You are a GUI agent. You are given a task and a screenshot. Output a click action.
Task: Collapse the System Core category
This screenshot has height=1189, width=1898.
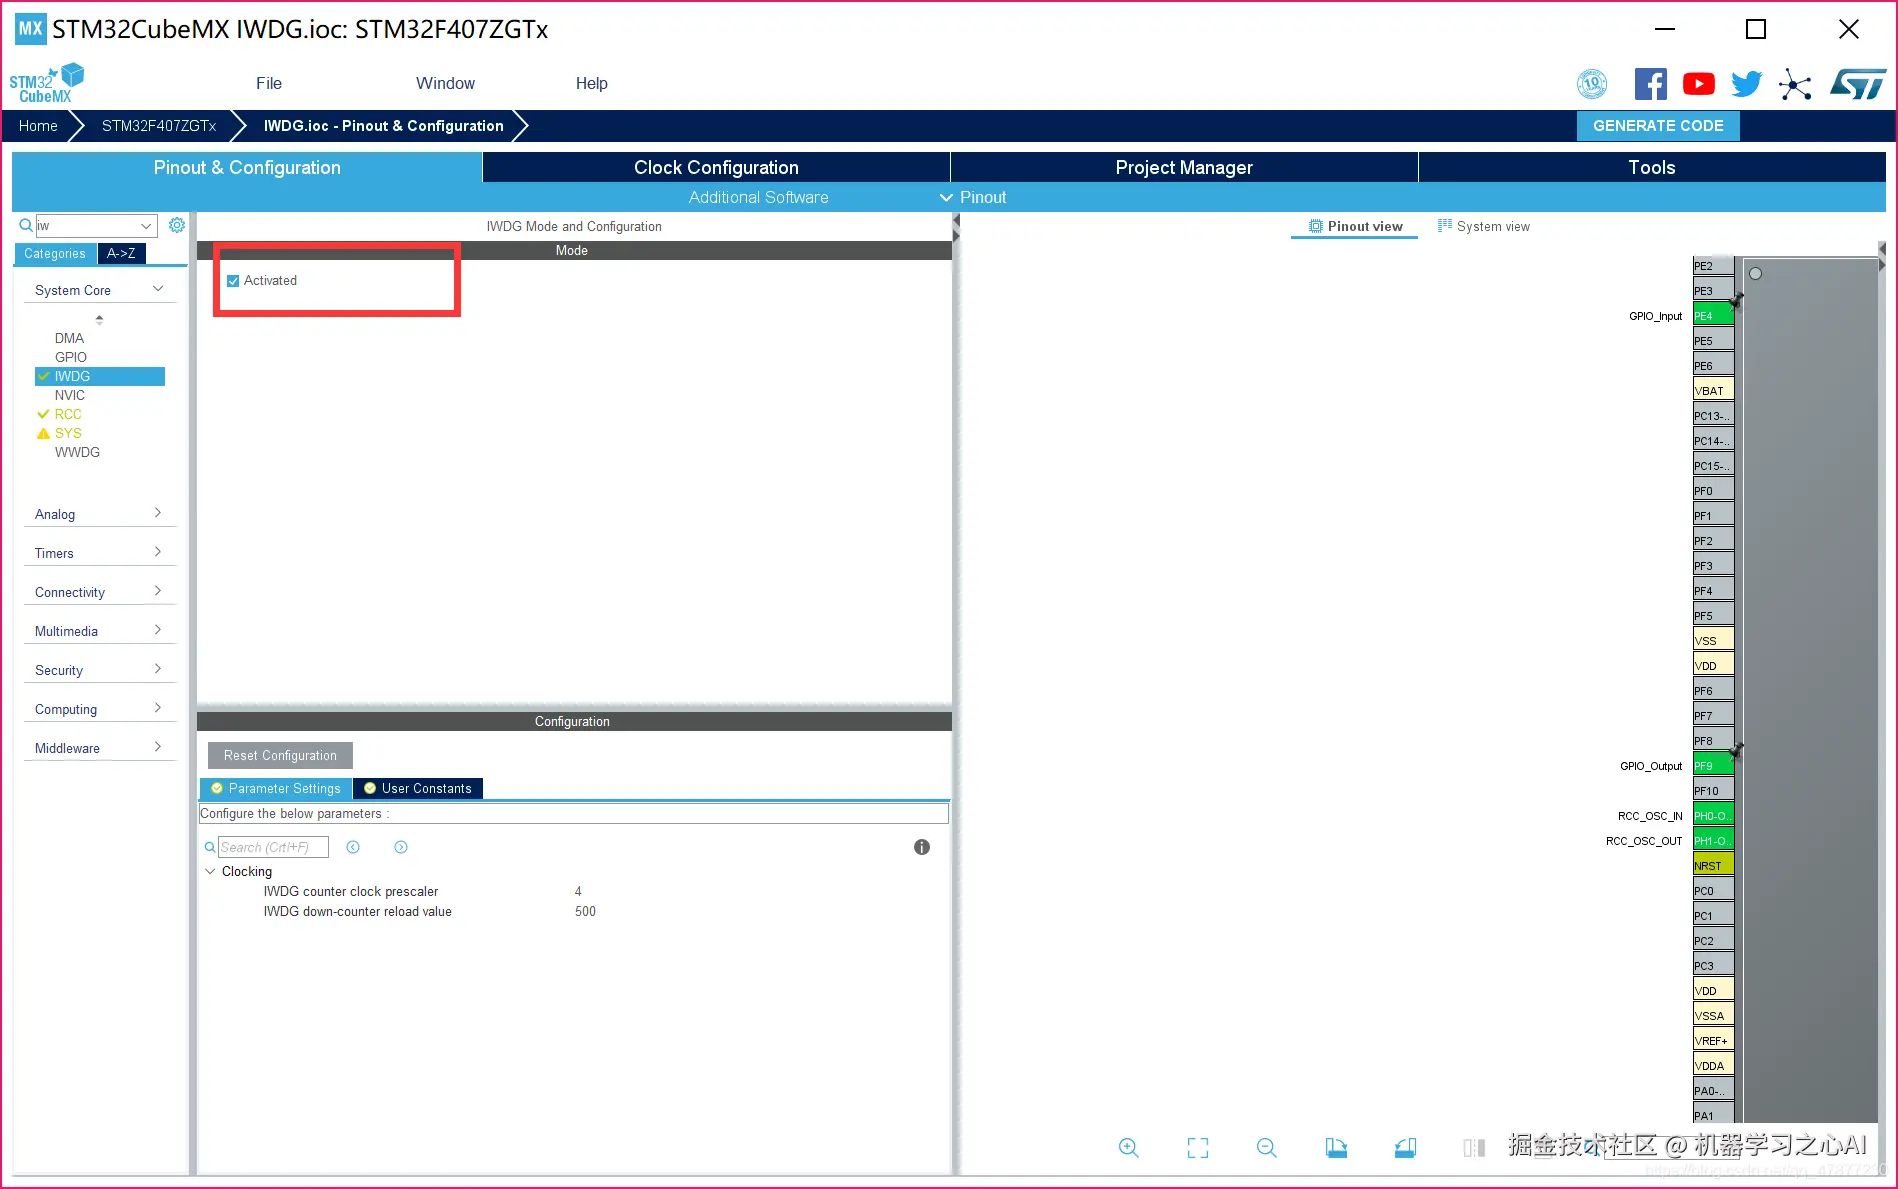tap(158, 289)
